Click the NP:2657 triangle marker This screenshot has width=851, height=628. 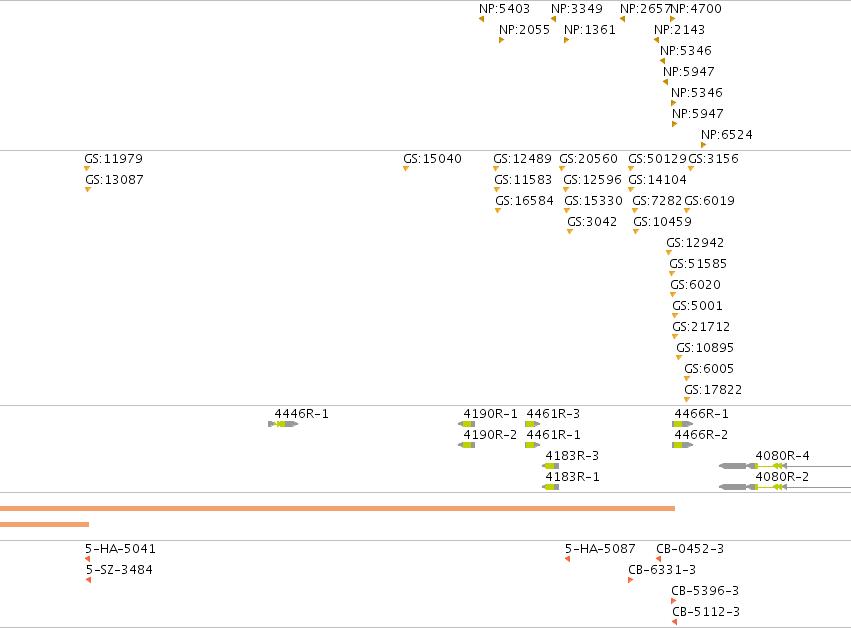pyautogui.click(x=623, y=19)
